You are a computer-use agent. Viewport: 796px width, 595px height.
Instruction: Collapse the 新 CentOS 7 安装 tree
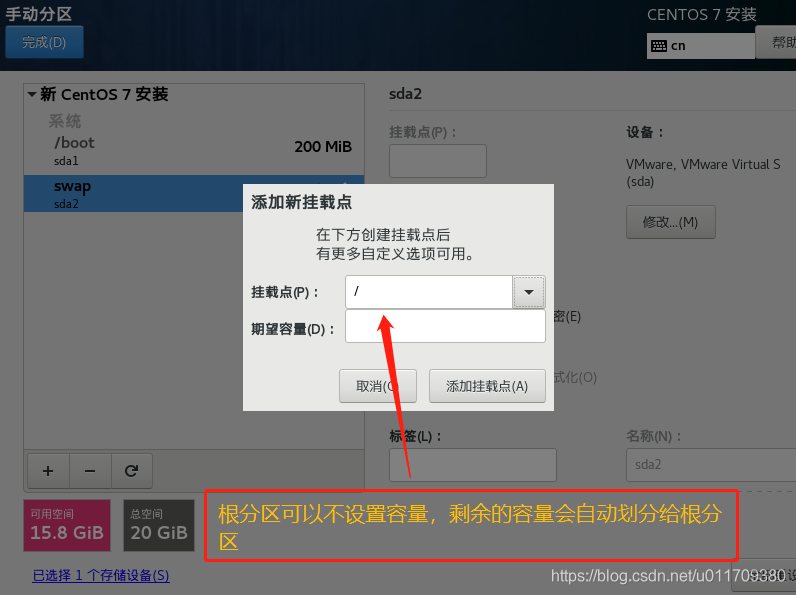pos(32,94)
